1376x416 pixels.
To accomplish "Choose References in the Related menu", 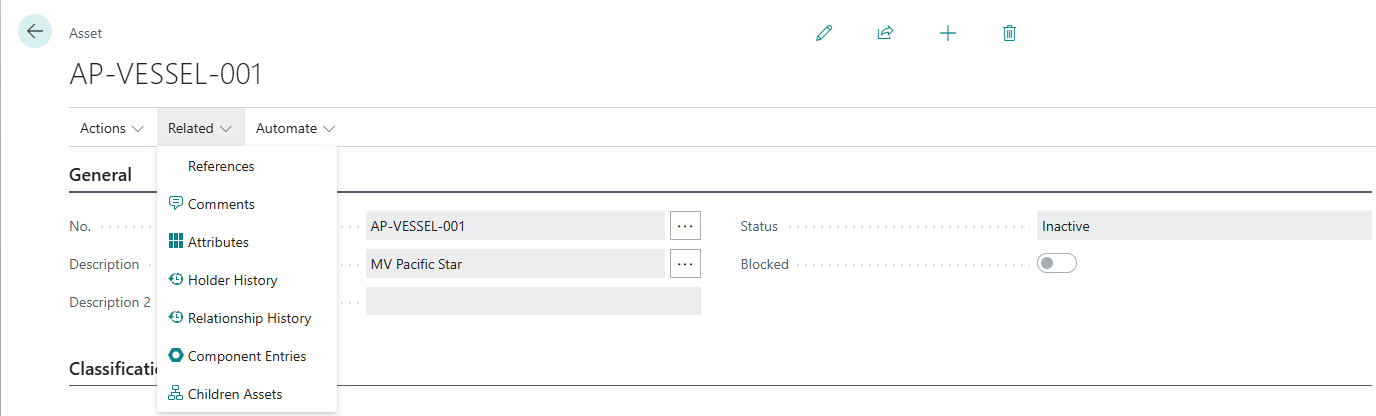I will tap(221, 166).
